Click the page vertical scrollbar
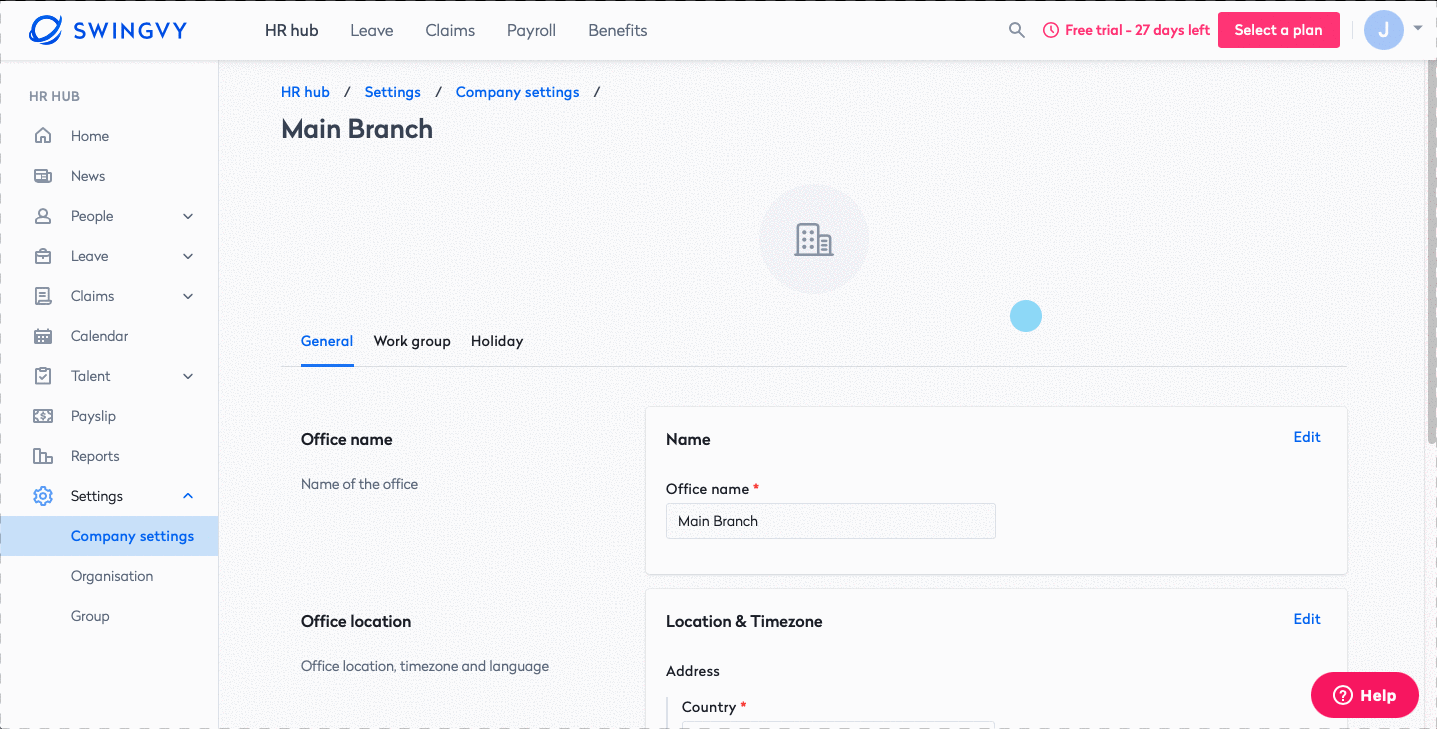 tap(1431, 250)
